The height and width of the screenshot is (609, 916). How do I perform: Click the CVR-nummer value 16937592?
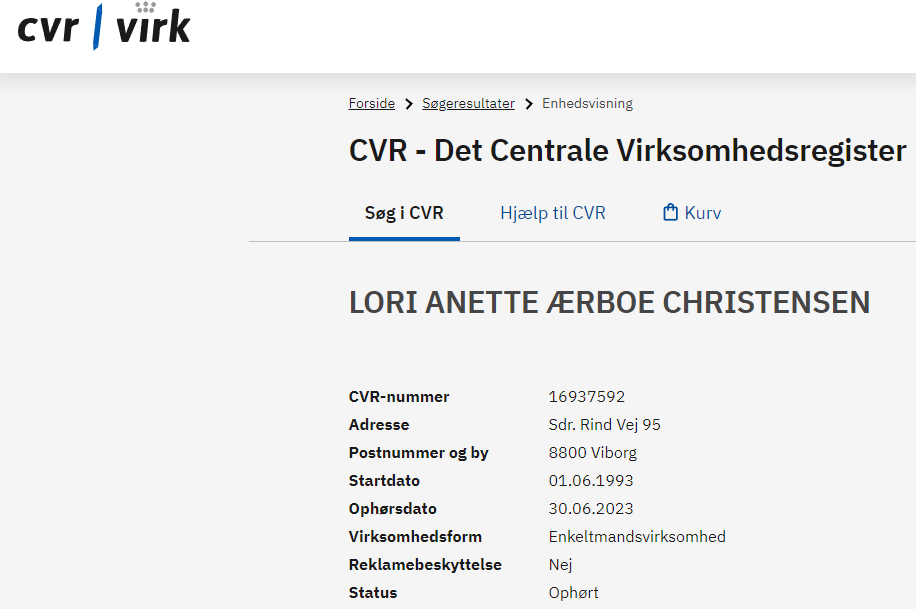(x=587, y=397)
